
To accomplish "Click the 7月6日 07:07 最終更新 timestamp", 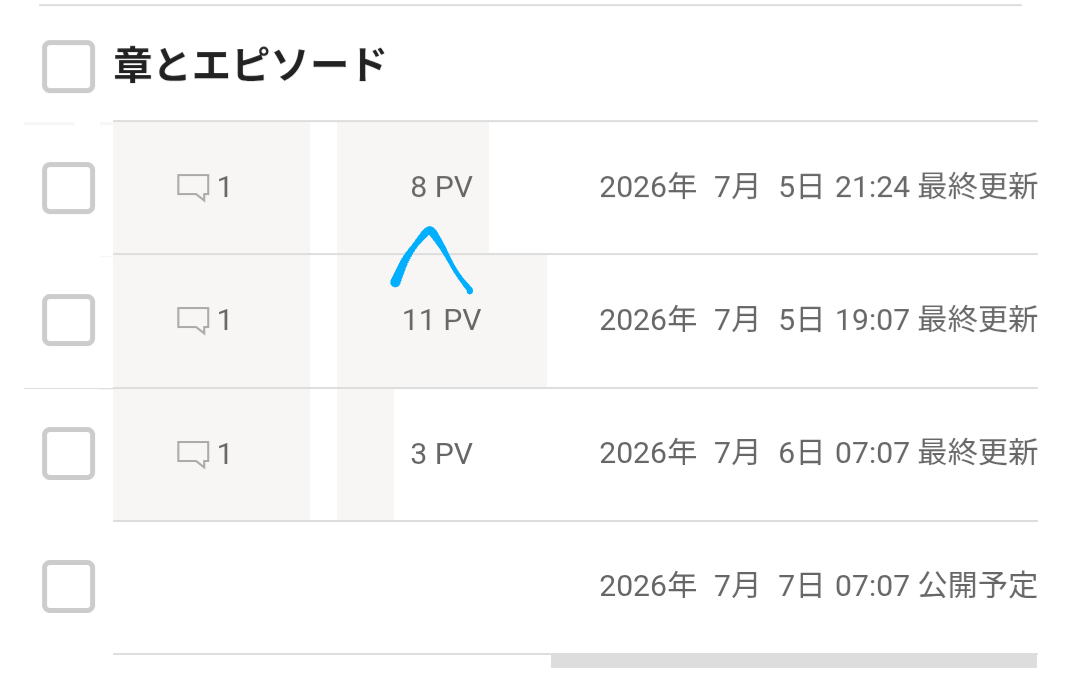I will (818, 453).
